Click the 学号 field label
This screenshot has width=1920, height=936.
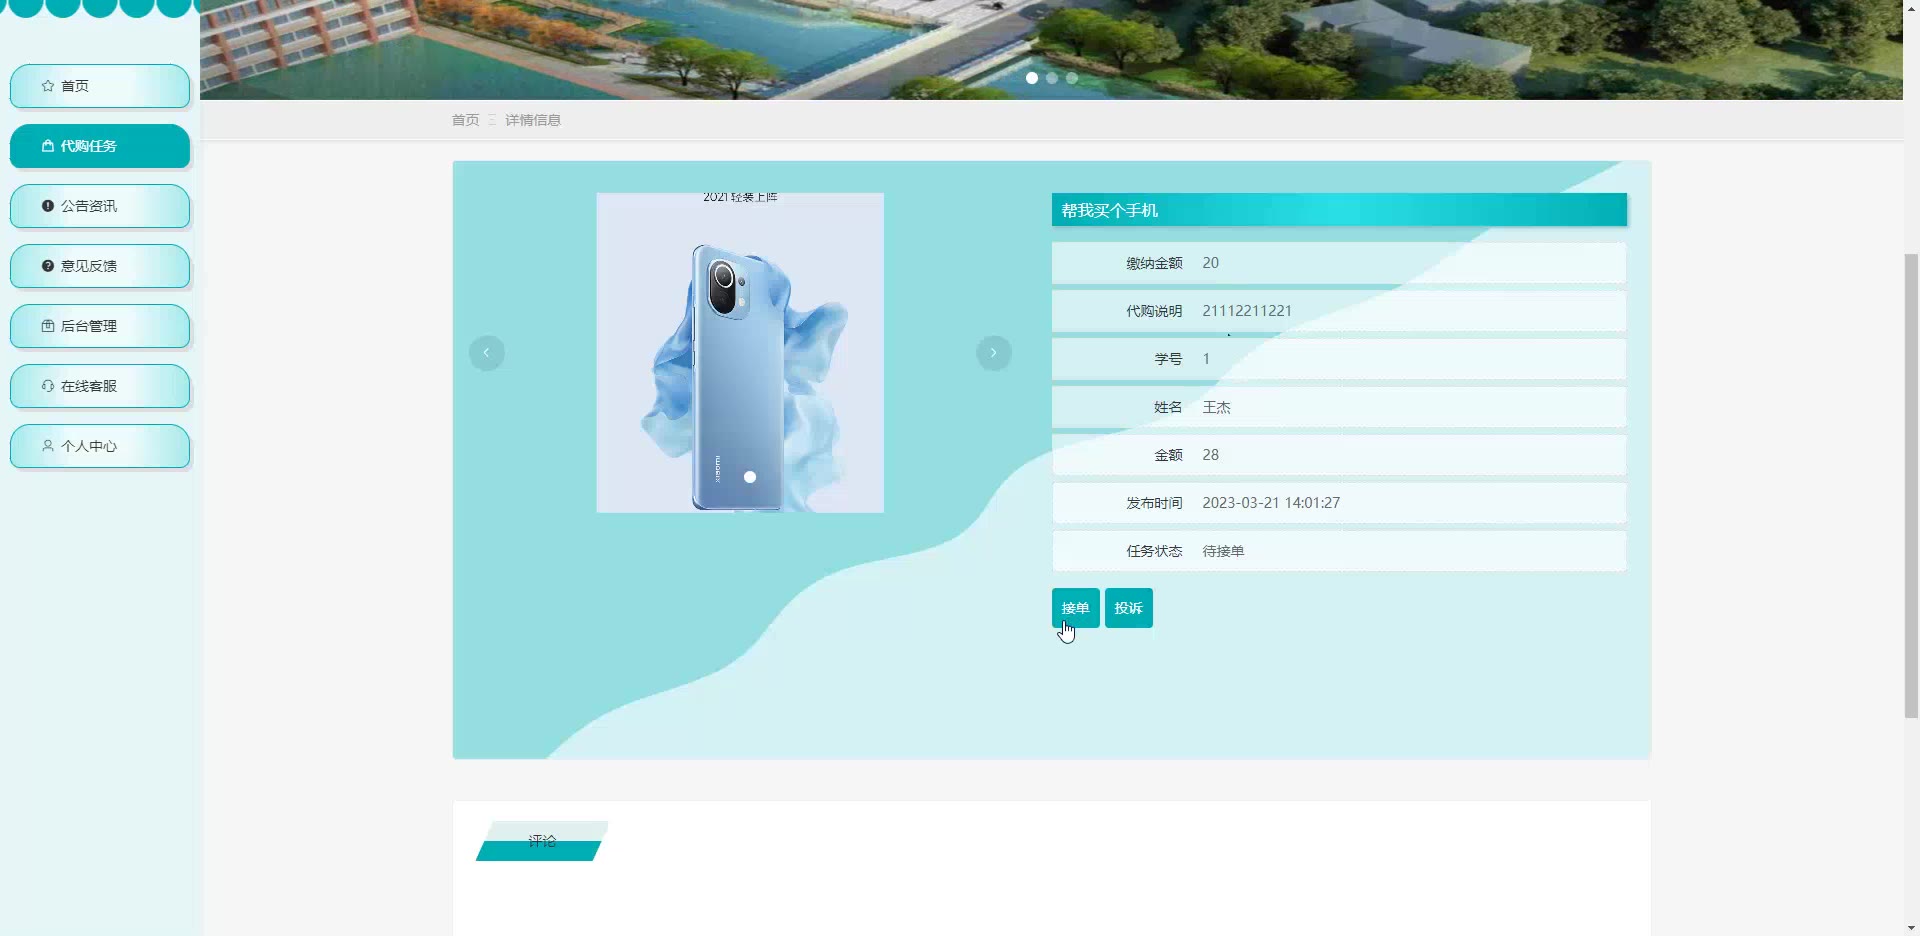1168,359
